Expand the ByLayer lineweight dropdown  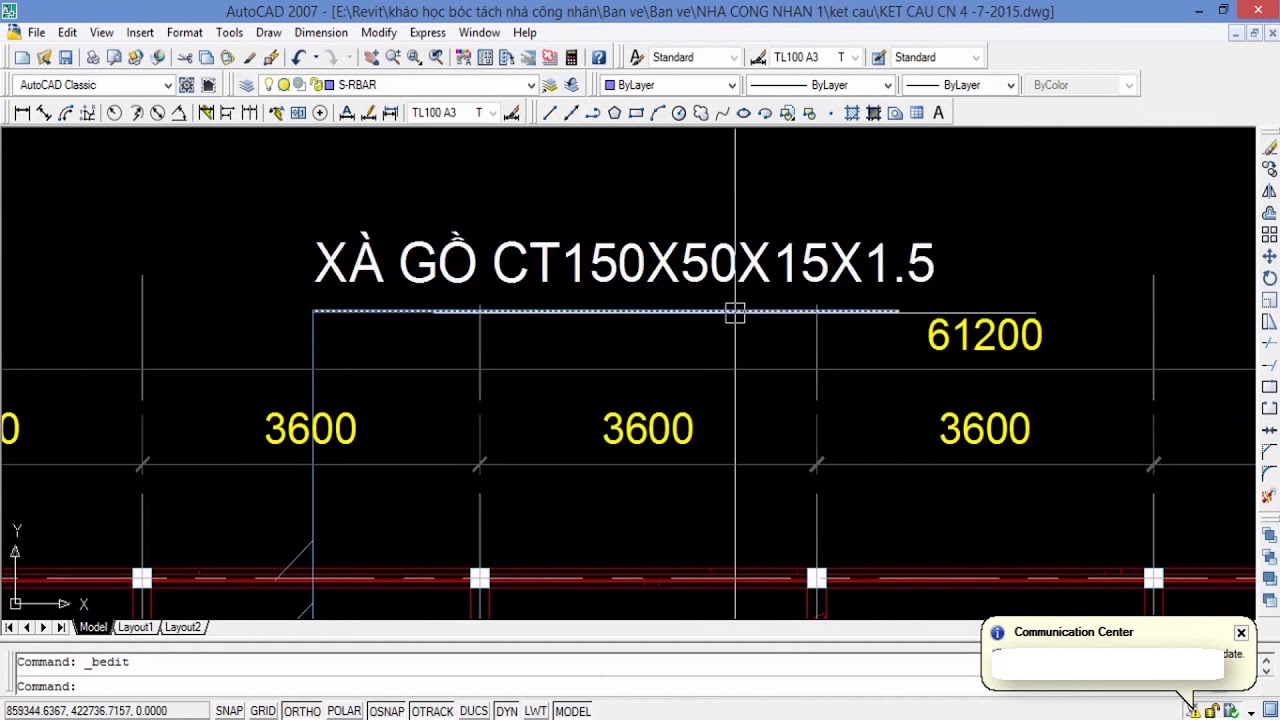click(x=1011, y=85)
